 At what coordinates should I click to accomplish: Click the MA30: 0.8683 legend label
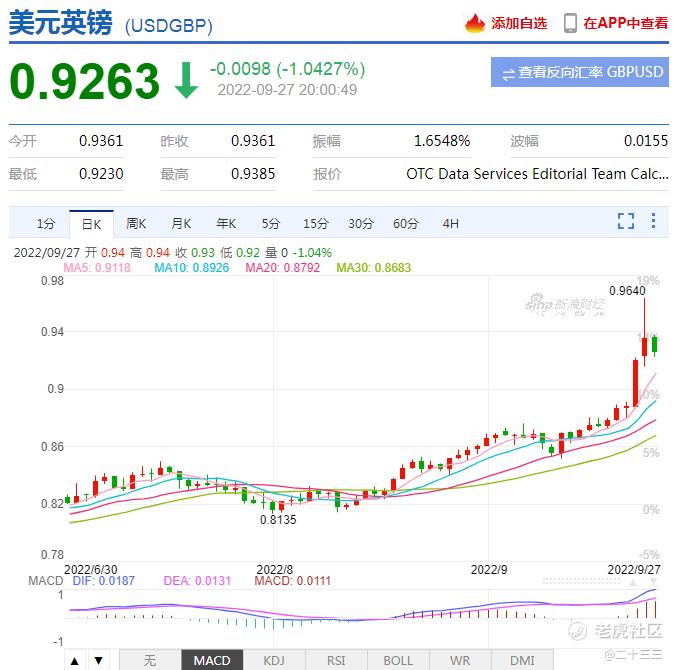click(x=374, y=268)
